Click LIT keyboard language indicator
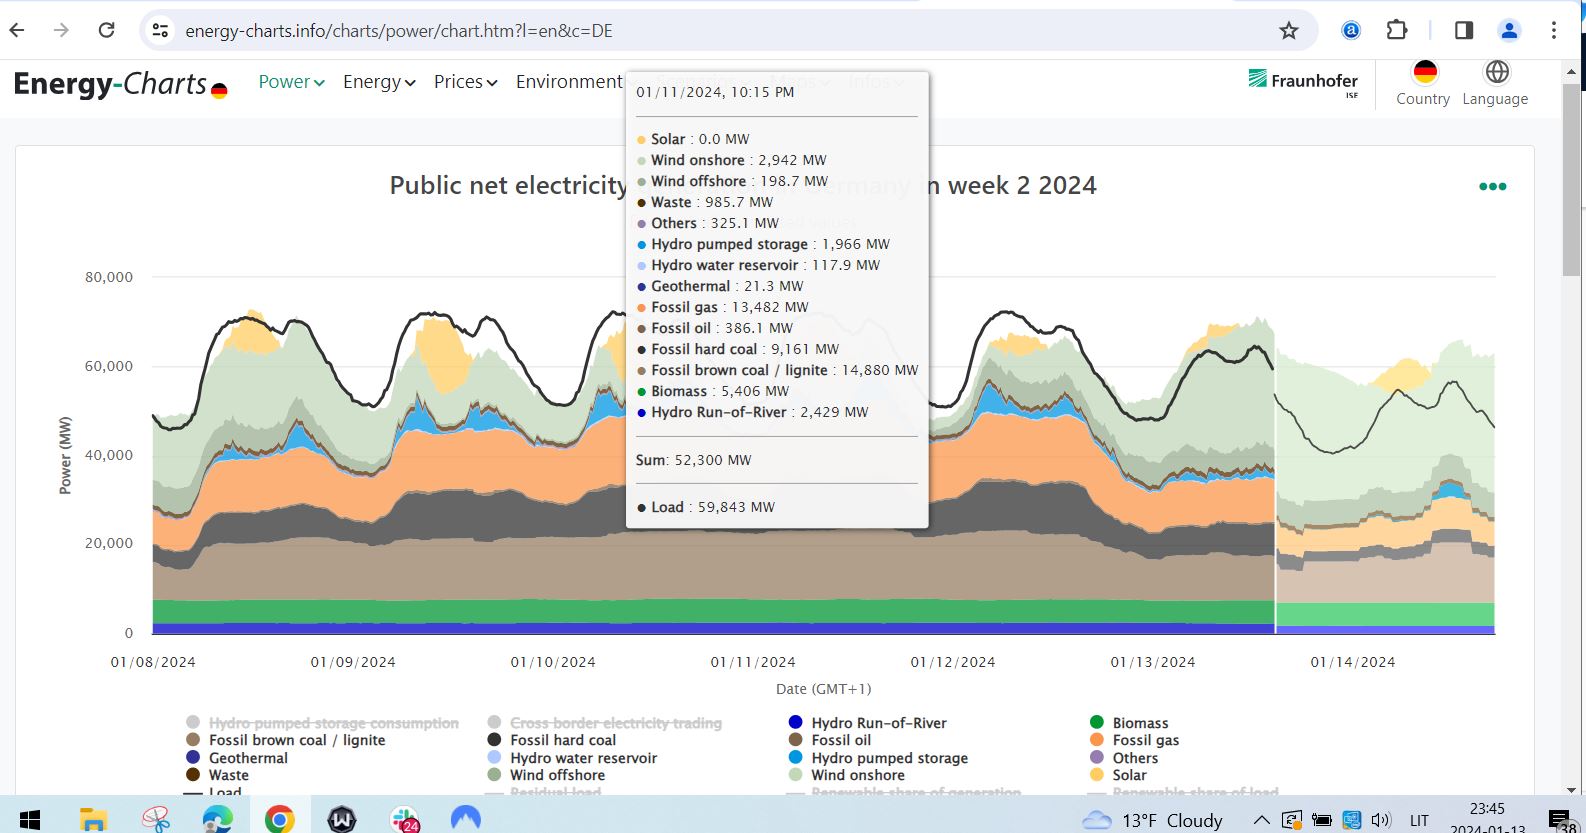Image resolution: width=1586 pixels, height=833 pixels. coord(1419,820)
